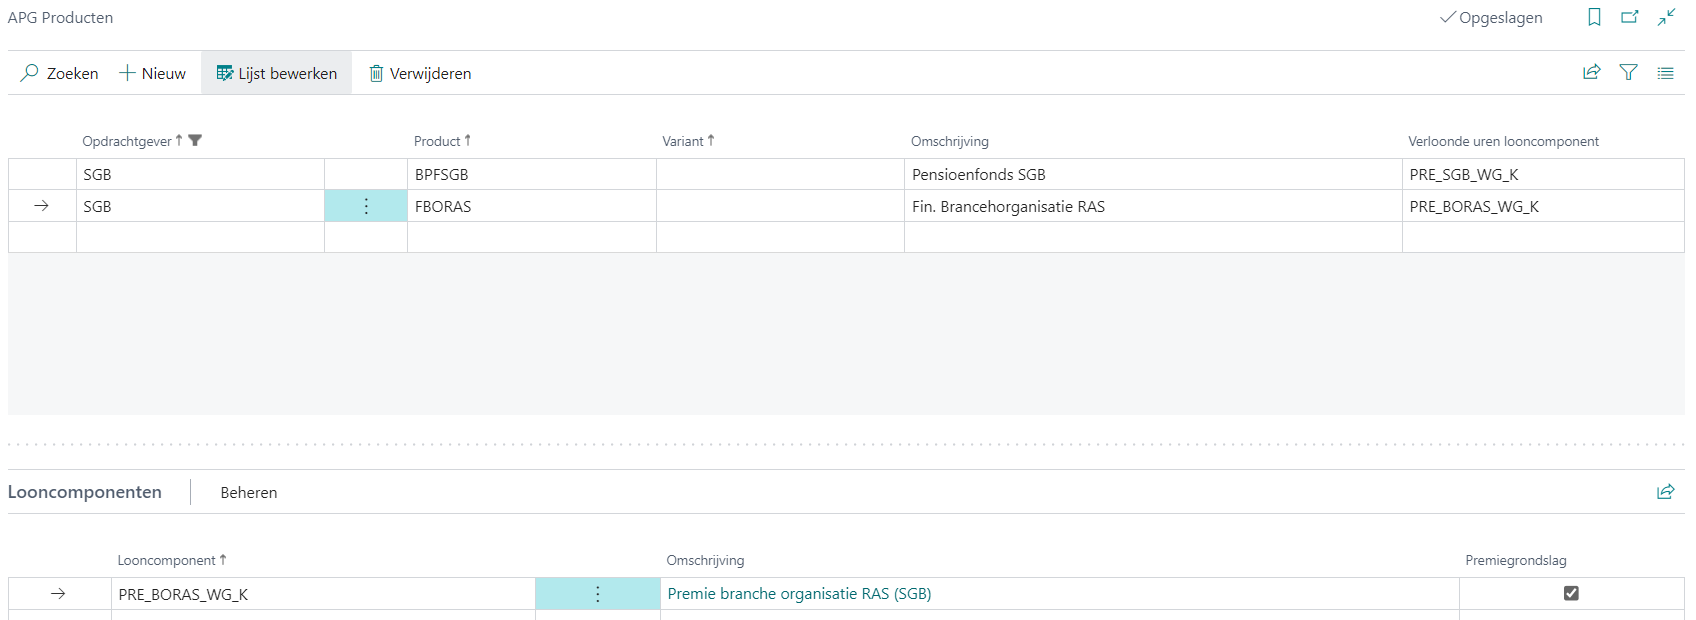Click the share icon in top toolbar
Viewport: 1696px width, 620px height.
click(1592, 72)
